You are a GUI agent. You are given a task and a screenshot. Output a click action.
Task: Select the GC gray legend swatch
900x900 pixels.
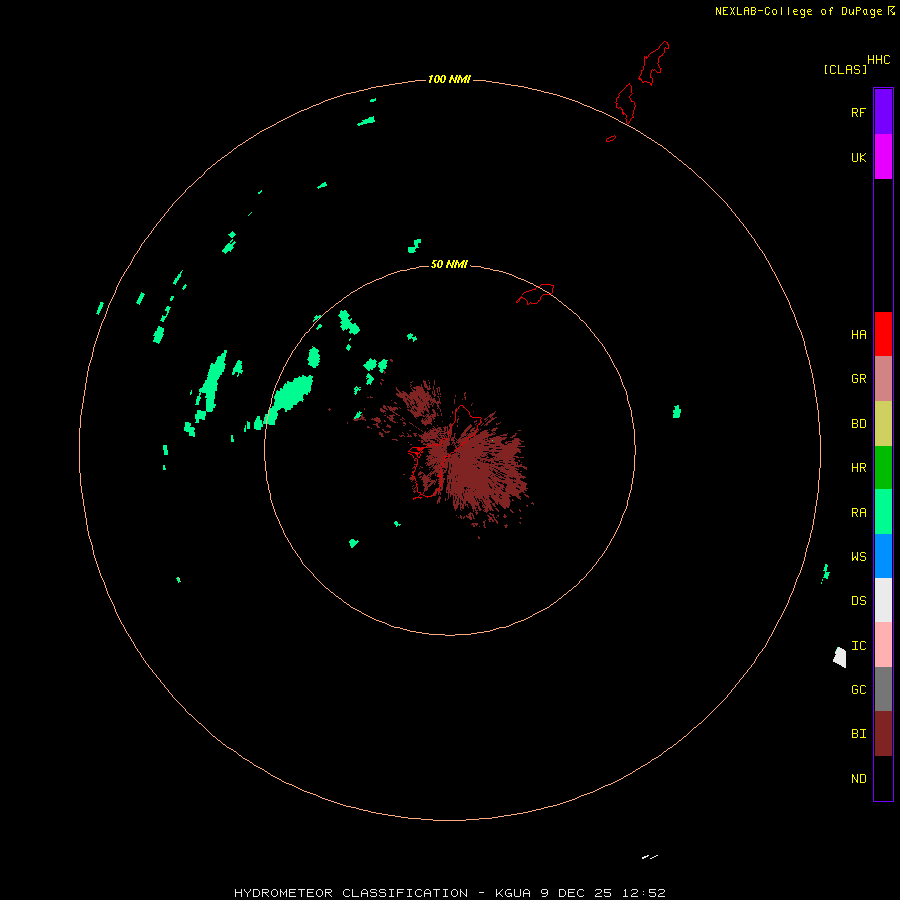(x=883, y=689)
